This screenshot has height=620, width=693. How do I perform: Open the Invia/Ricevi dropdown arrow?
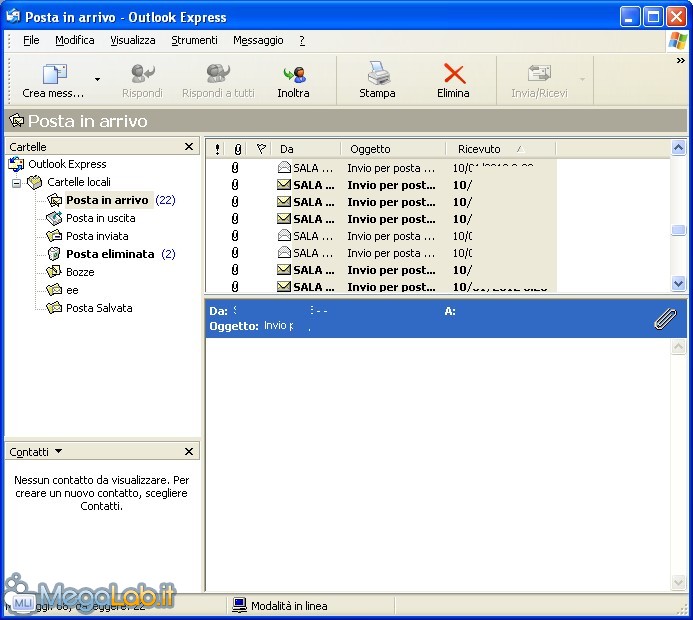click(583, 80)
